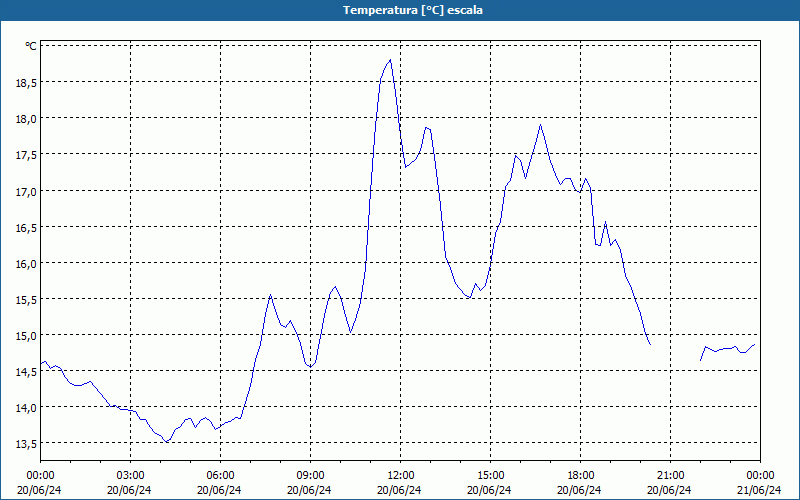The width and height of the screenshot is (800, 500).
Task: Click the 06:00 time axis label
Action: click(x=220, y=476)
